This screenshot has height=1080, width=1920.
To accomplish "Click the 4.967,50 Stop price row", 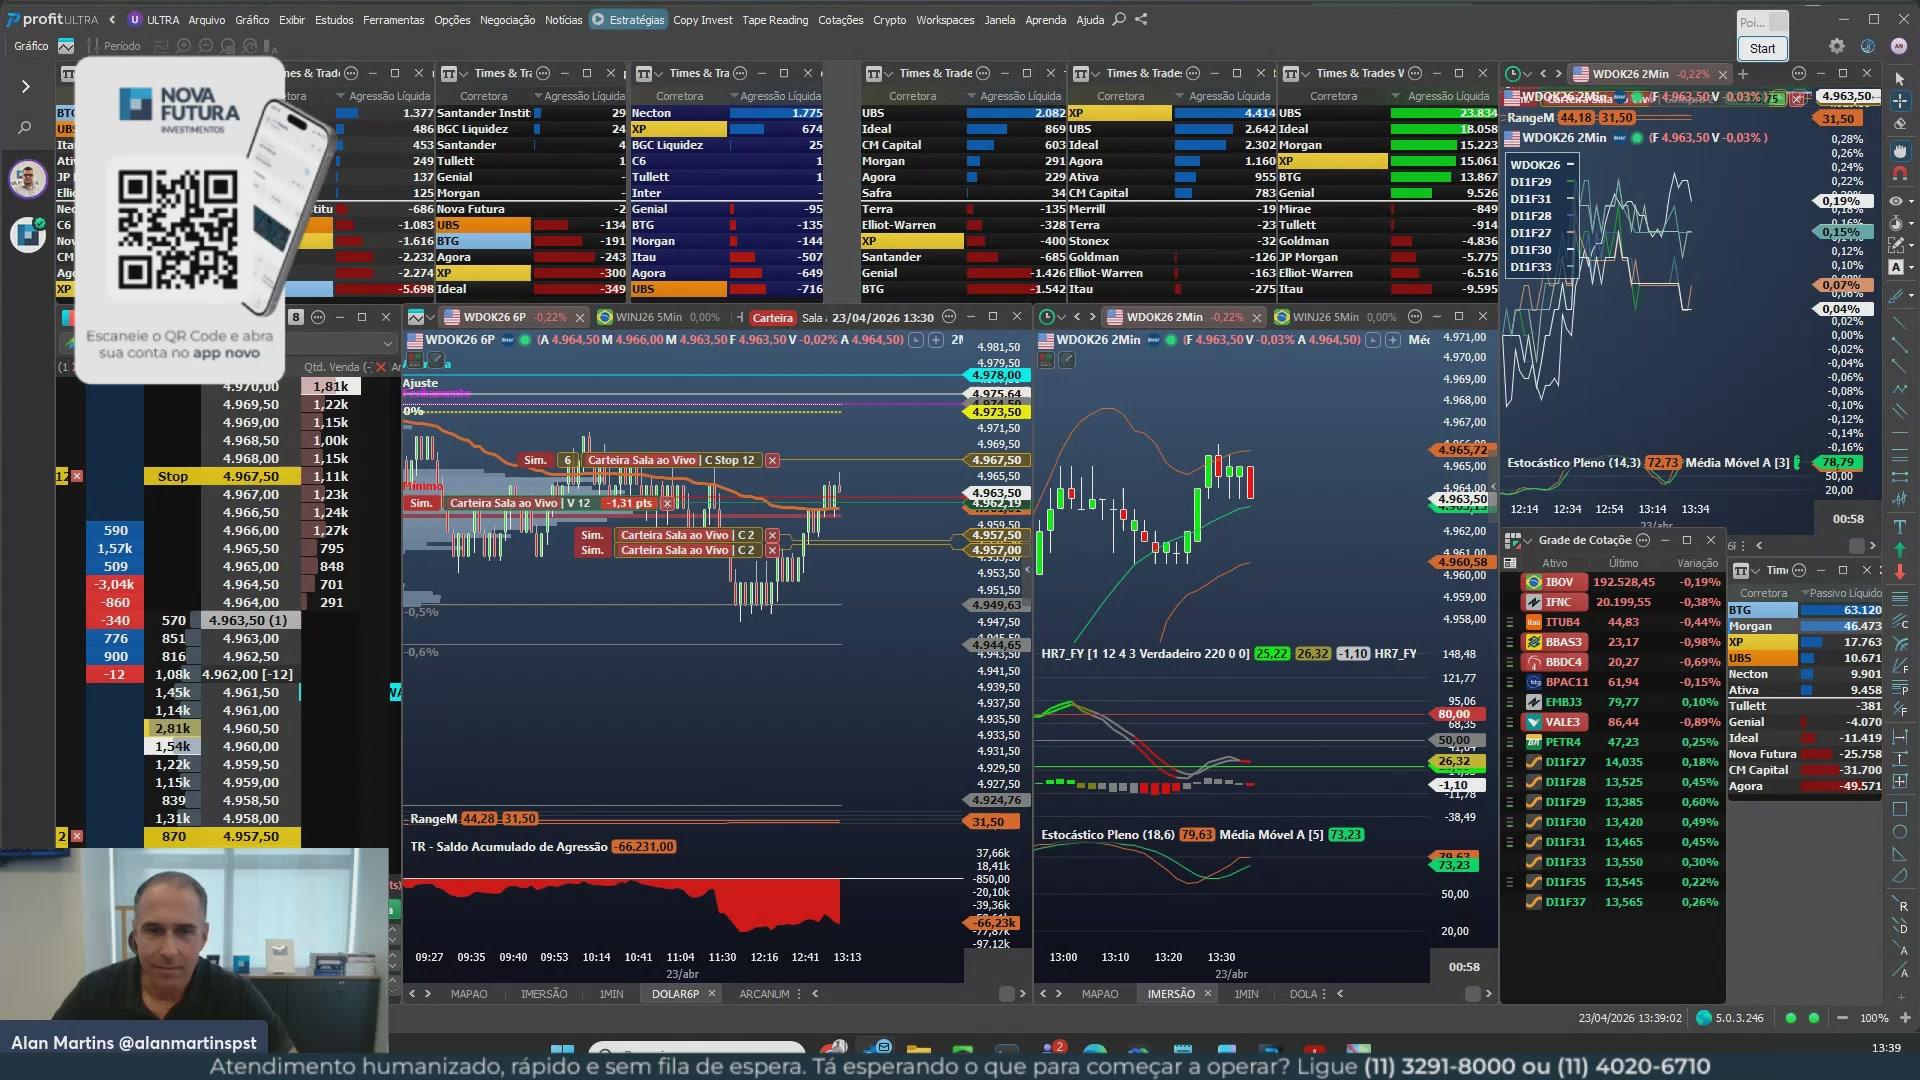I will click(250, 477).
